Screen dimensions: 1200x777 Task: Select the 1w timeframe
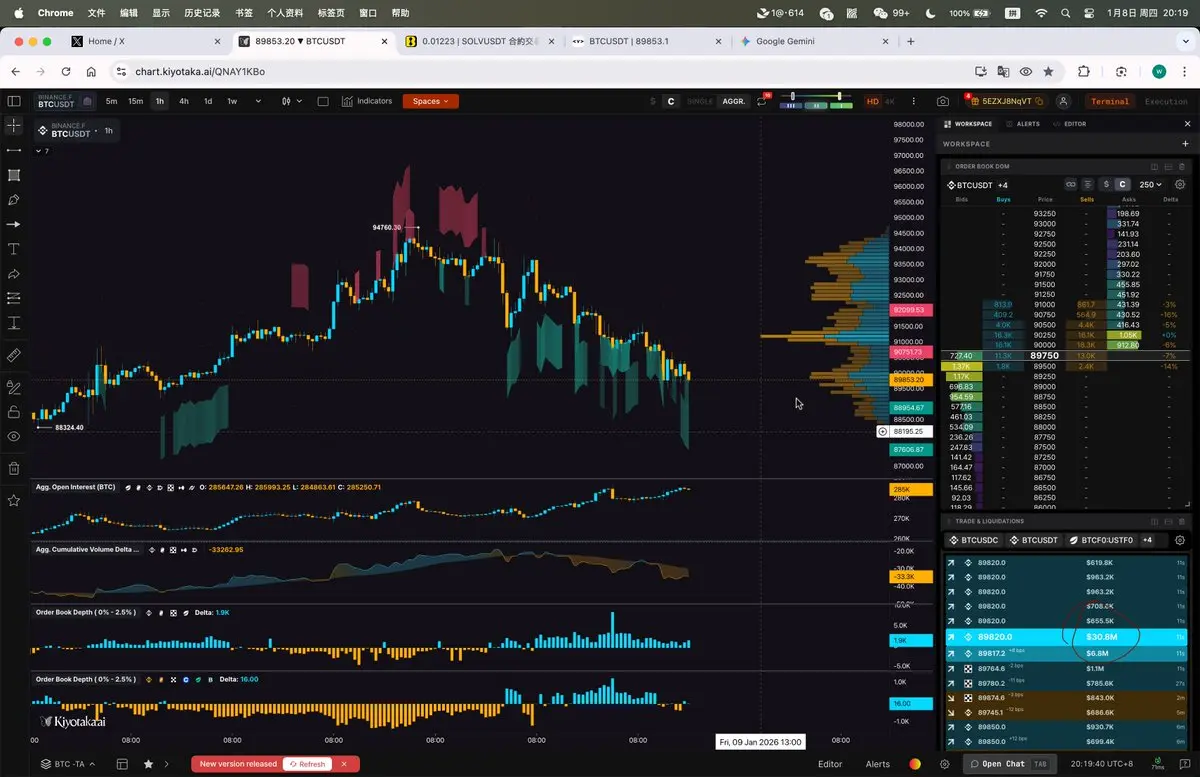tap(232, 101)
